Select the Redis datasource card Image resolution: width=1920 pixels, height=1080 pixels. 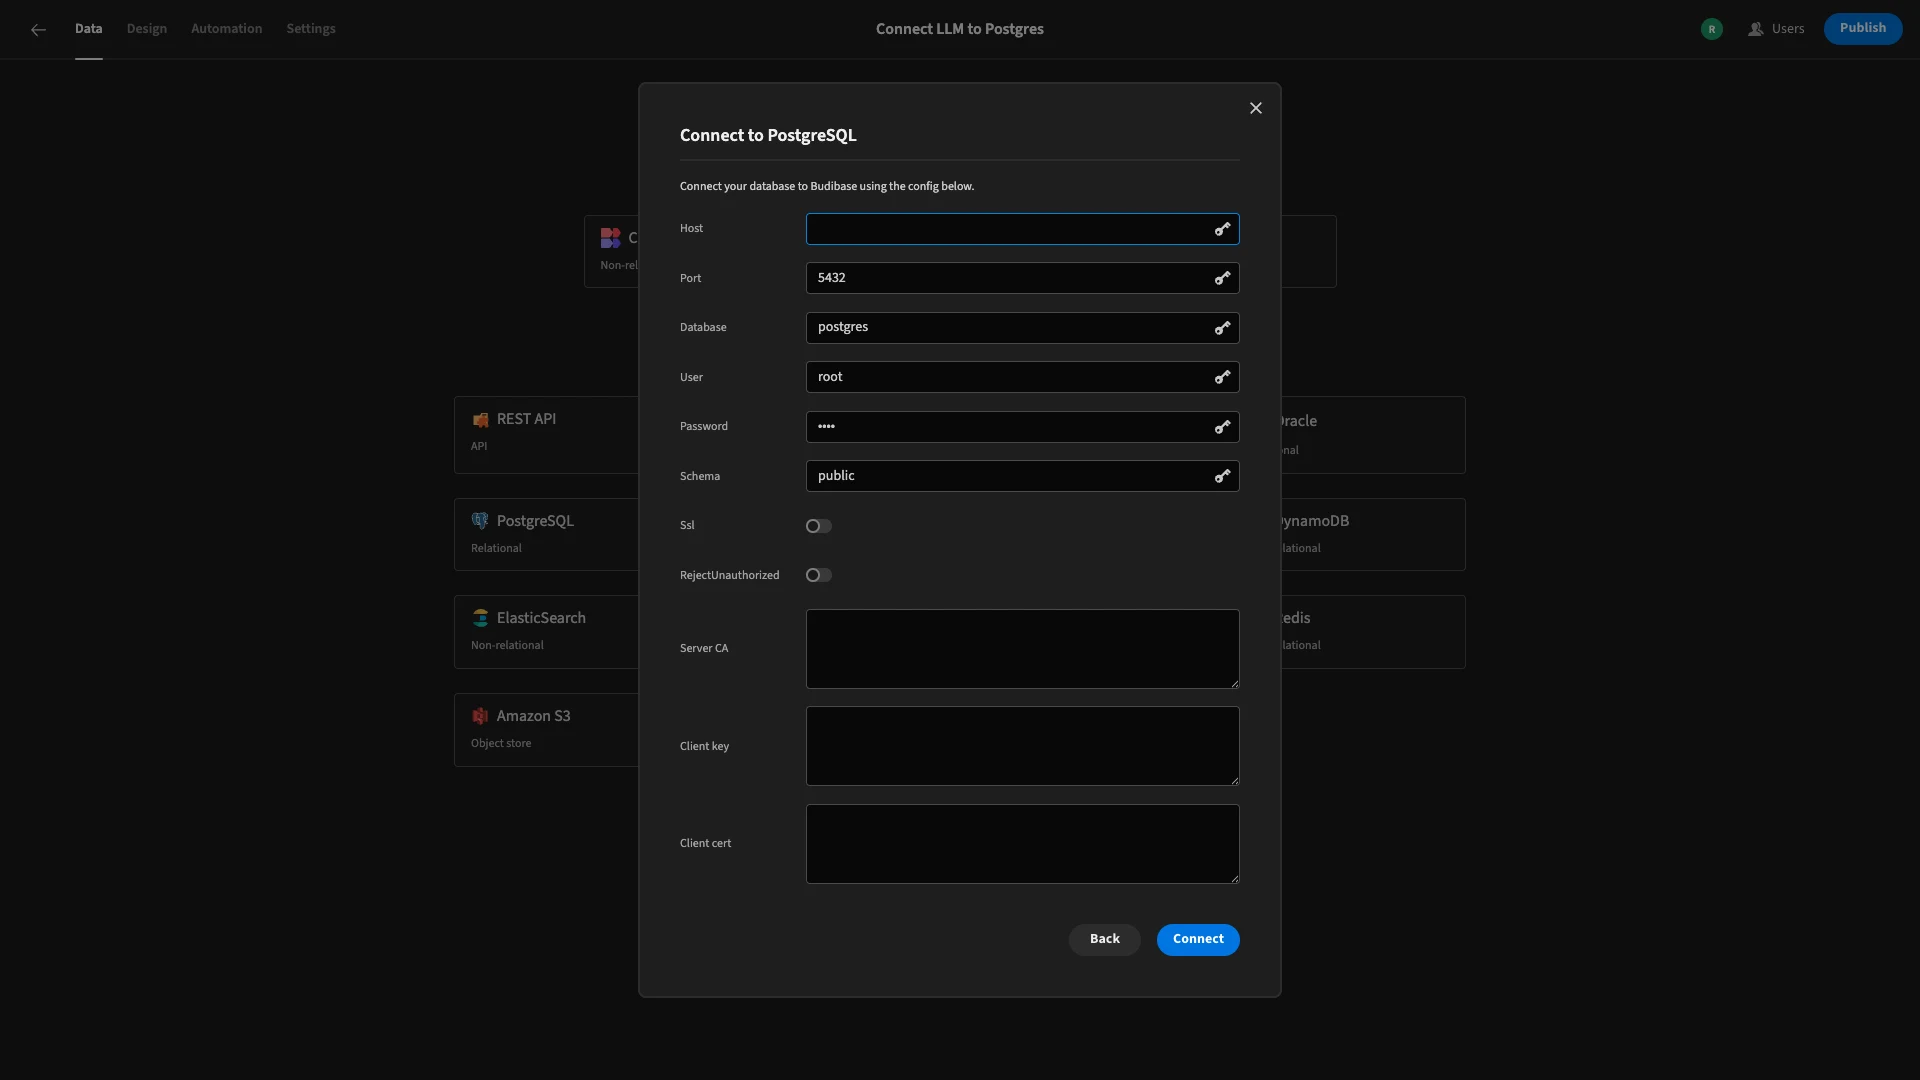click(1373, 632)
